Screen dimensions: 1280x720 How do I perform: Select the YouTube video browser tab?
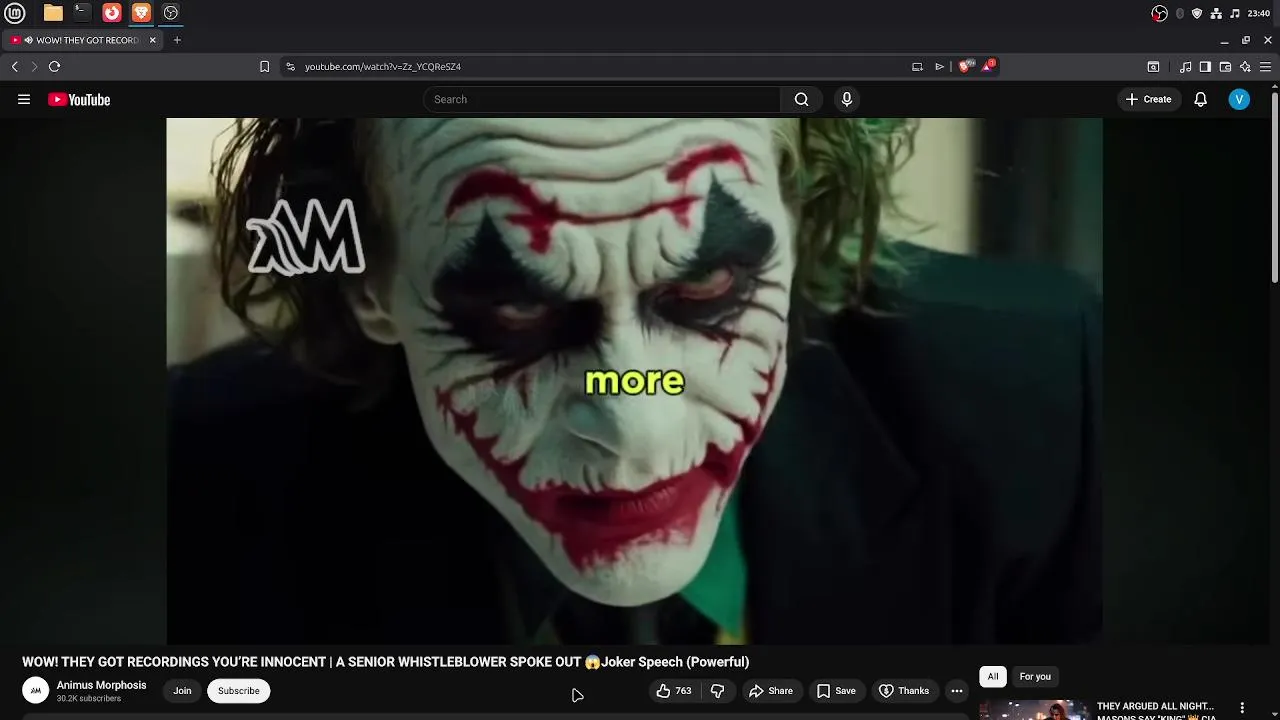[x=83, y=40]
